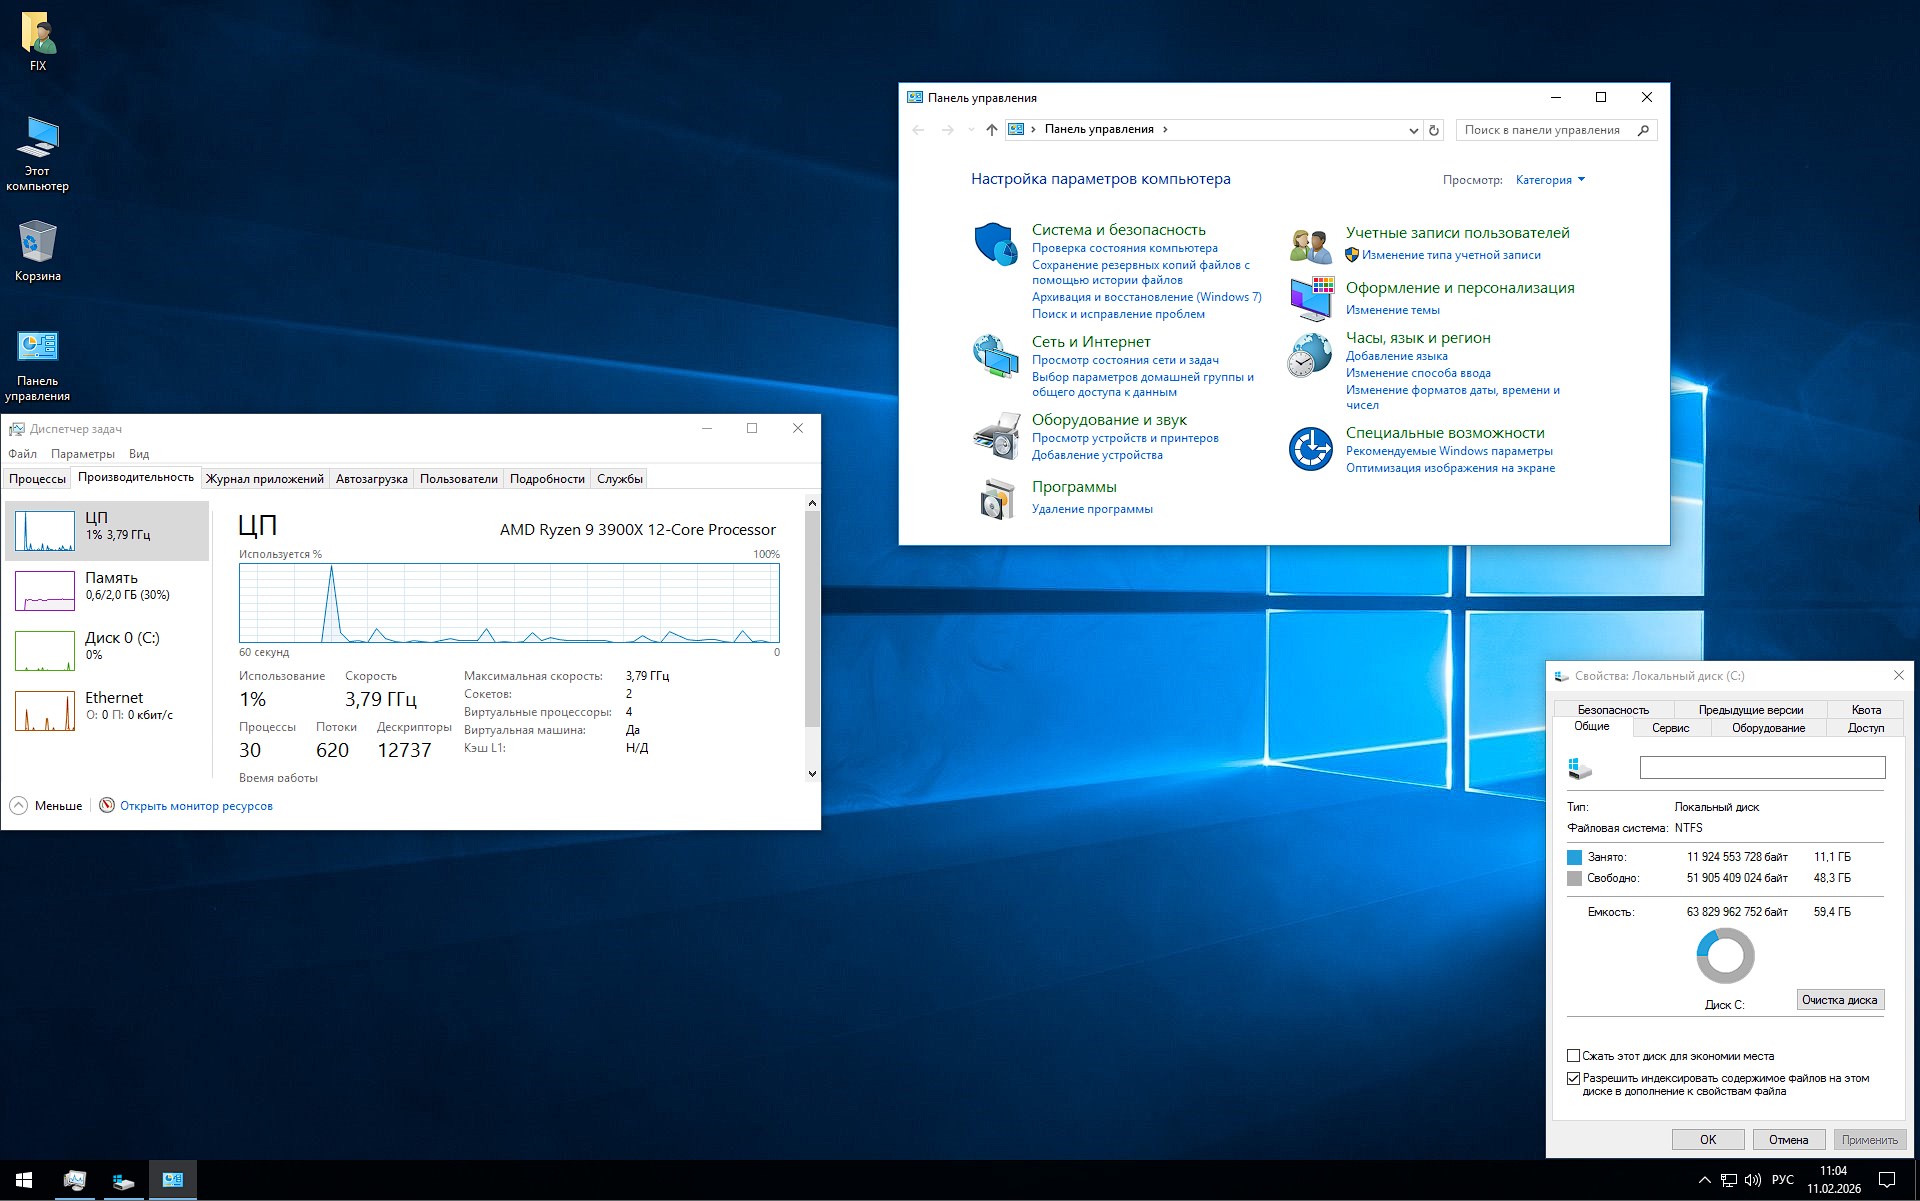
Task: Click the Оборудование и звук printer icon
Action: click(x=995, y=435)
